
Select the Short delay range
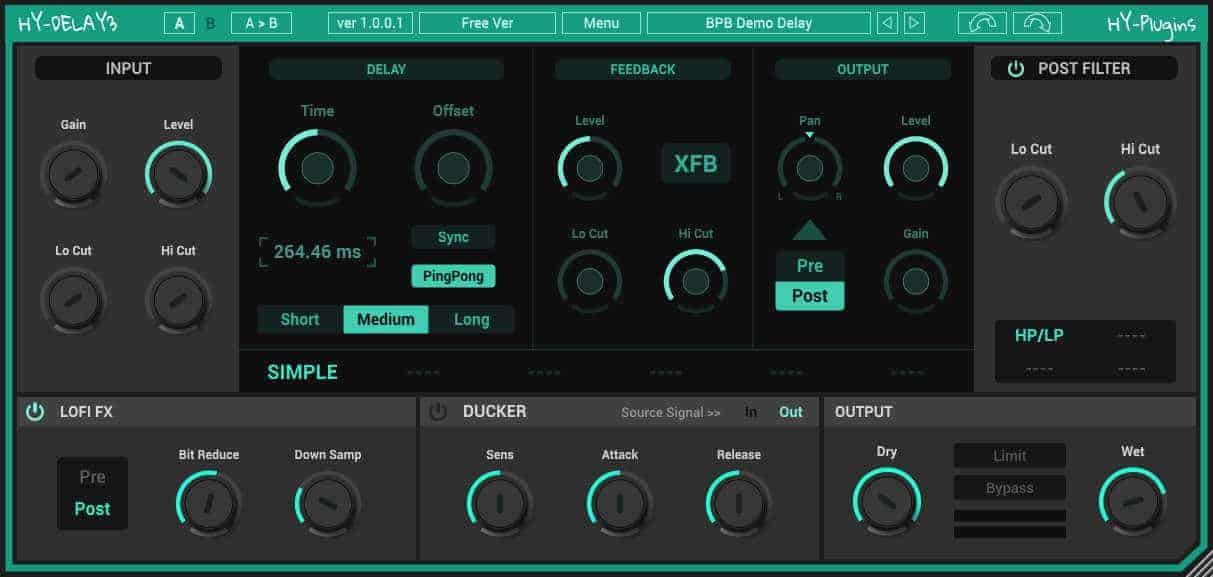tap(300, 320)
